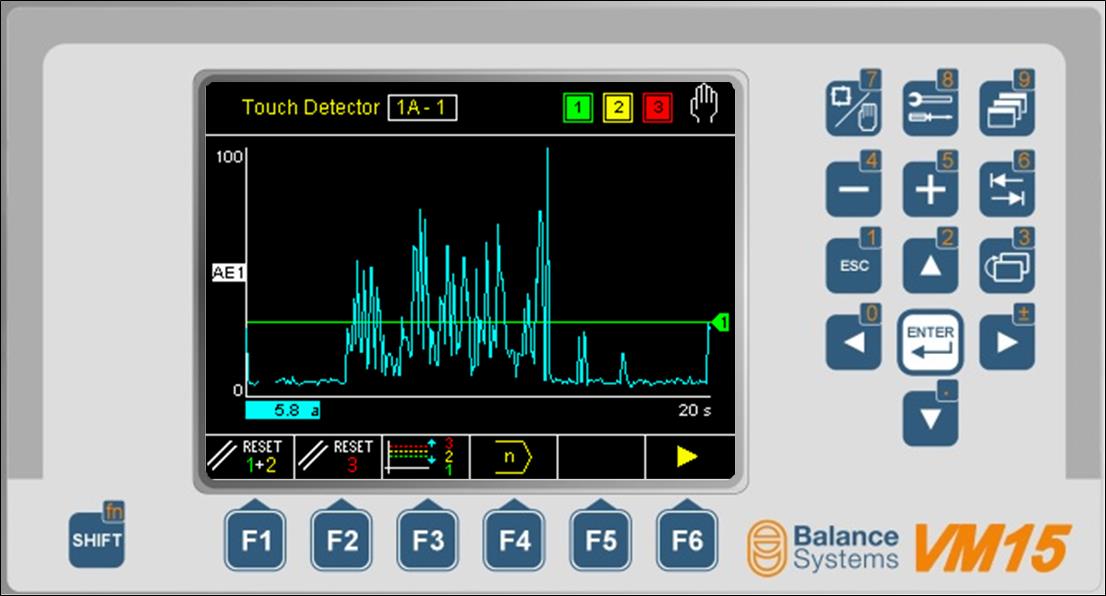Click the 1A - 1 channel box
Image resolution: width=1106 pixels, height=596 pixels.
pos(423,108)
